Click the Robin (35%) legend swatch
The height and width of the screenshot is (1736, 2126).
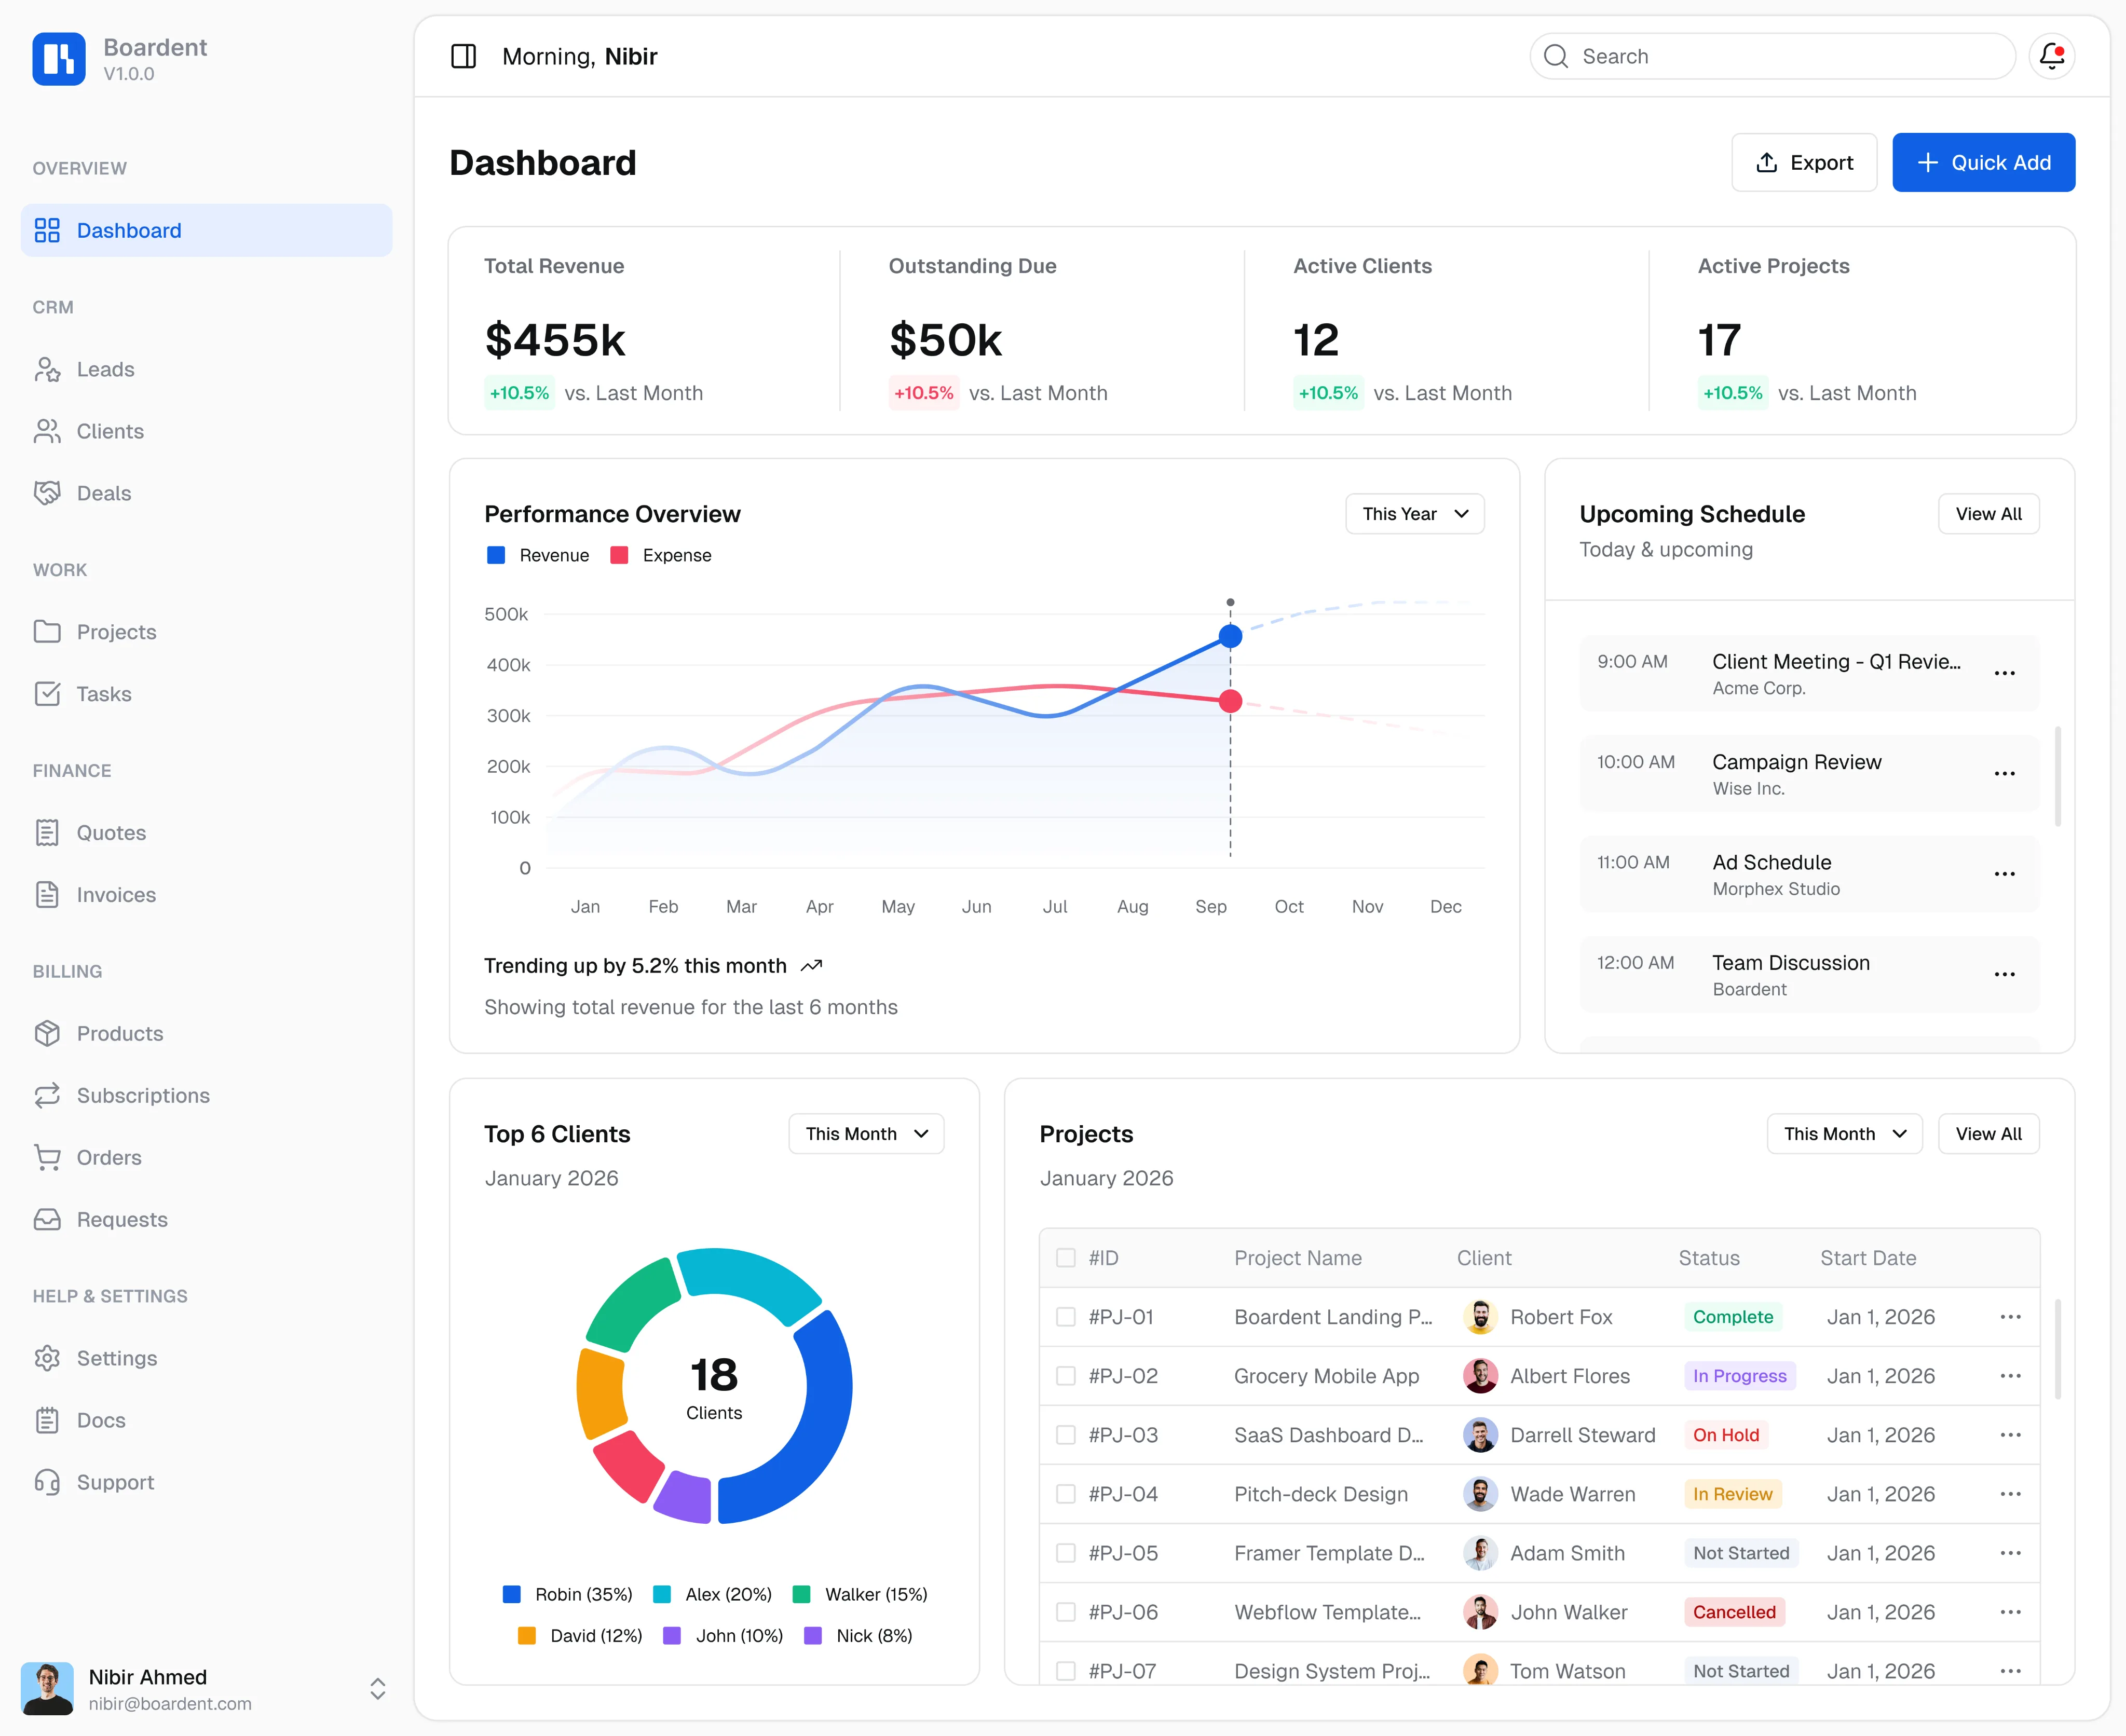point(511,1594)
